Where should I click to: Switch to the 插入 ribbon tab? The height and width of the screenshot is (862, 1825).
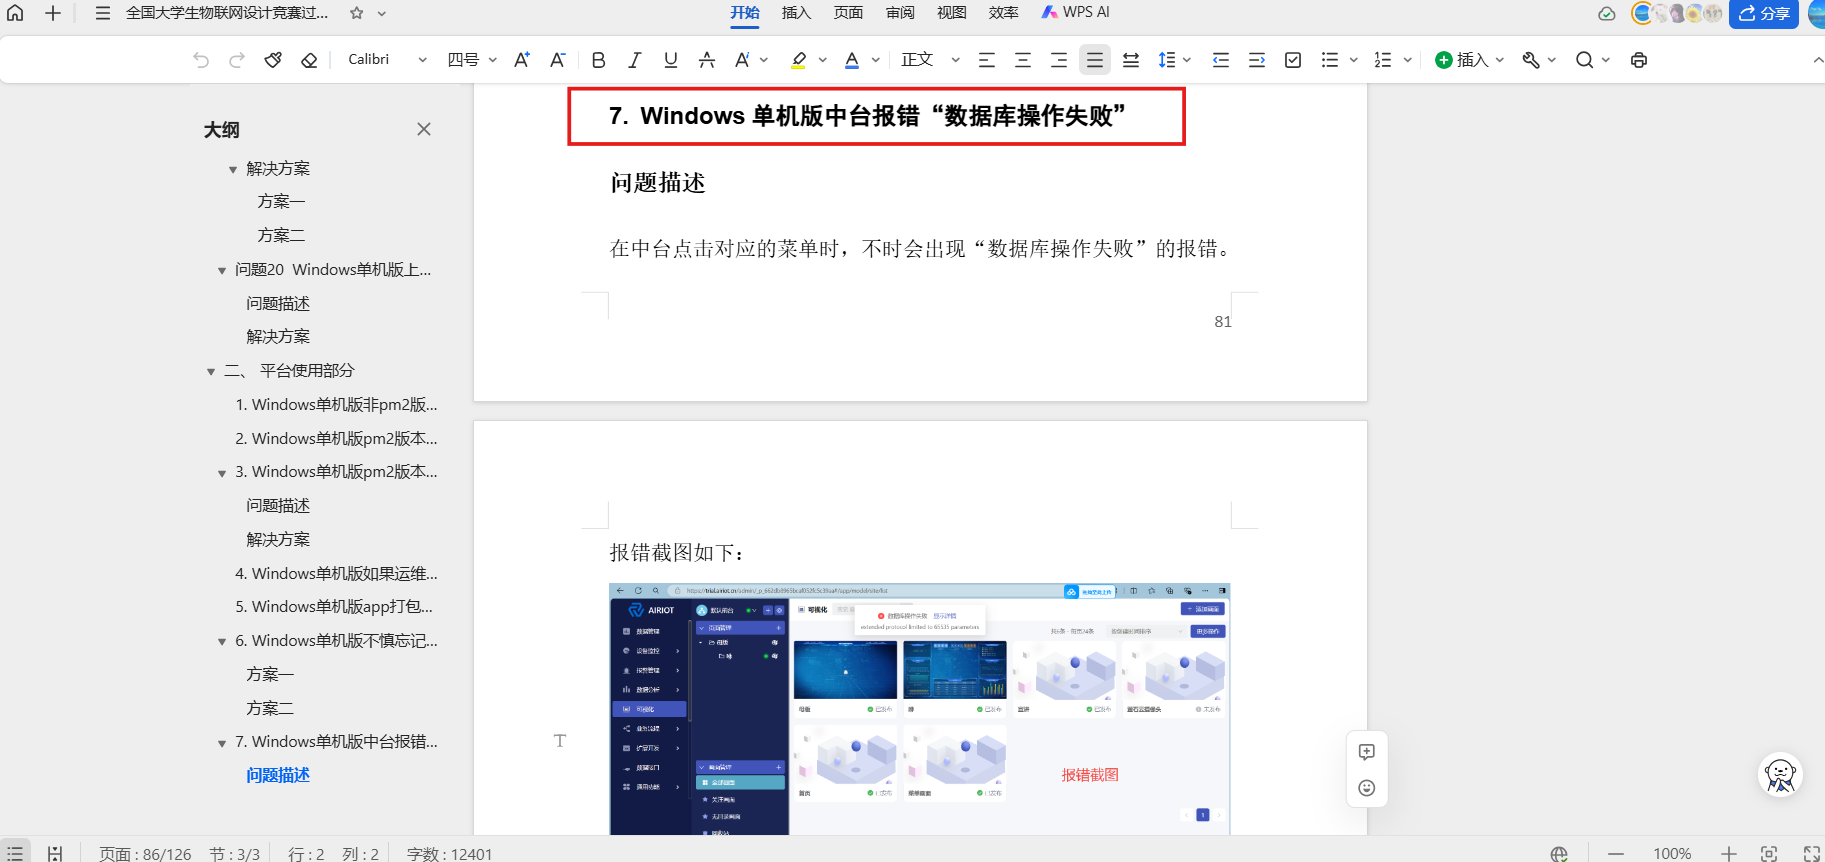click(796, 13)
